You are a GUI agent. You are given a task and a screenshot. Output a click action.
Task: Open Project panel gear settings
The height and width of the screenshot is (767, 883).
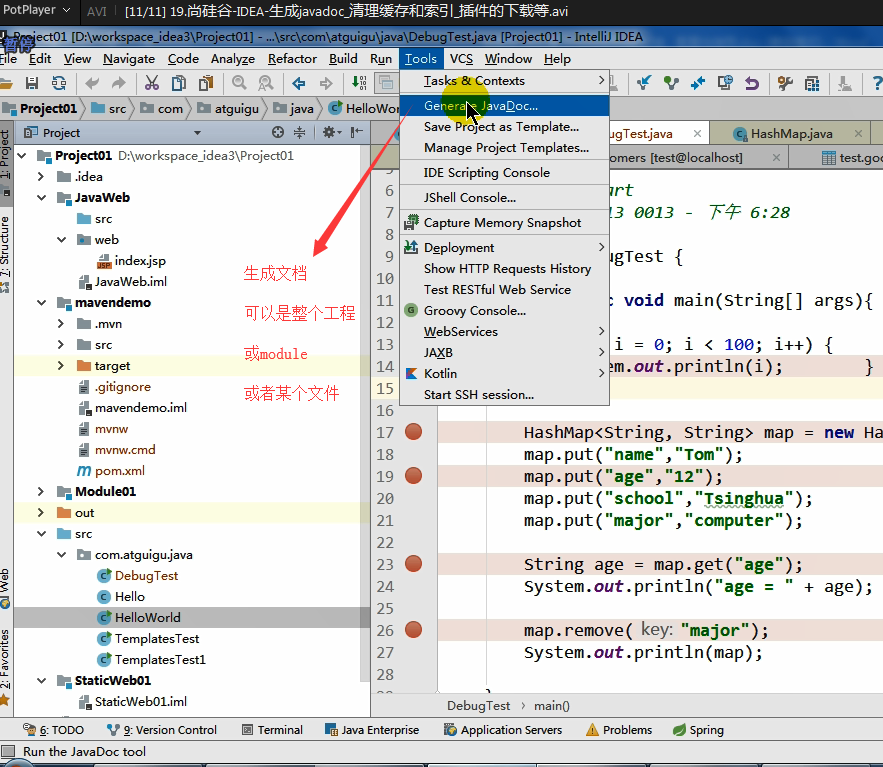331,132
